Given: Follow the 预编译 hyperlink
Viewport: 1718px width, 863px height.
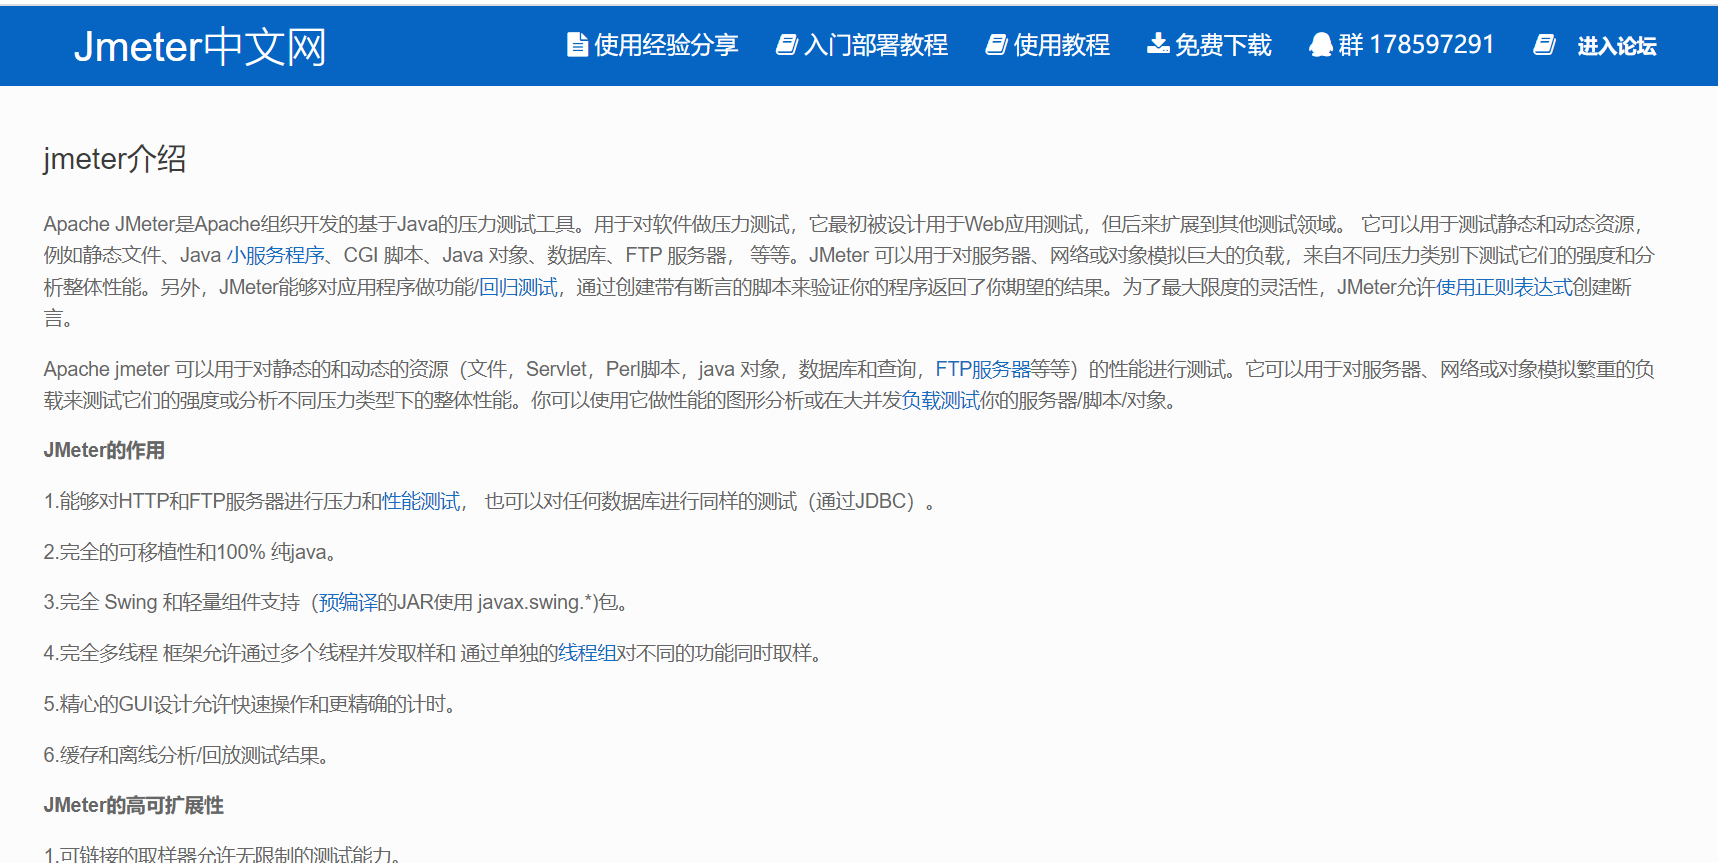Looking at the screenshot, I should pos(348,603).
